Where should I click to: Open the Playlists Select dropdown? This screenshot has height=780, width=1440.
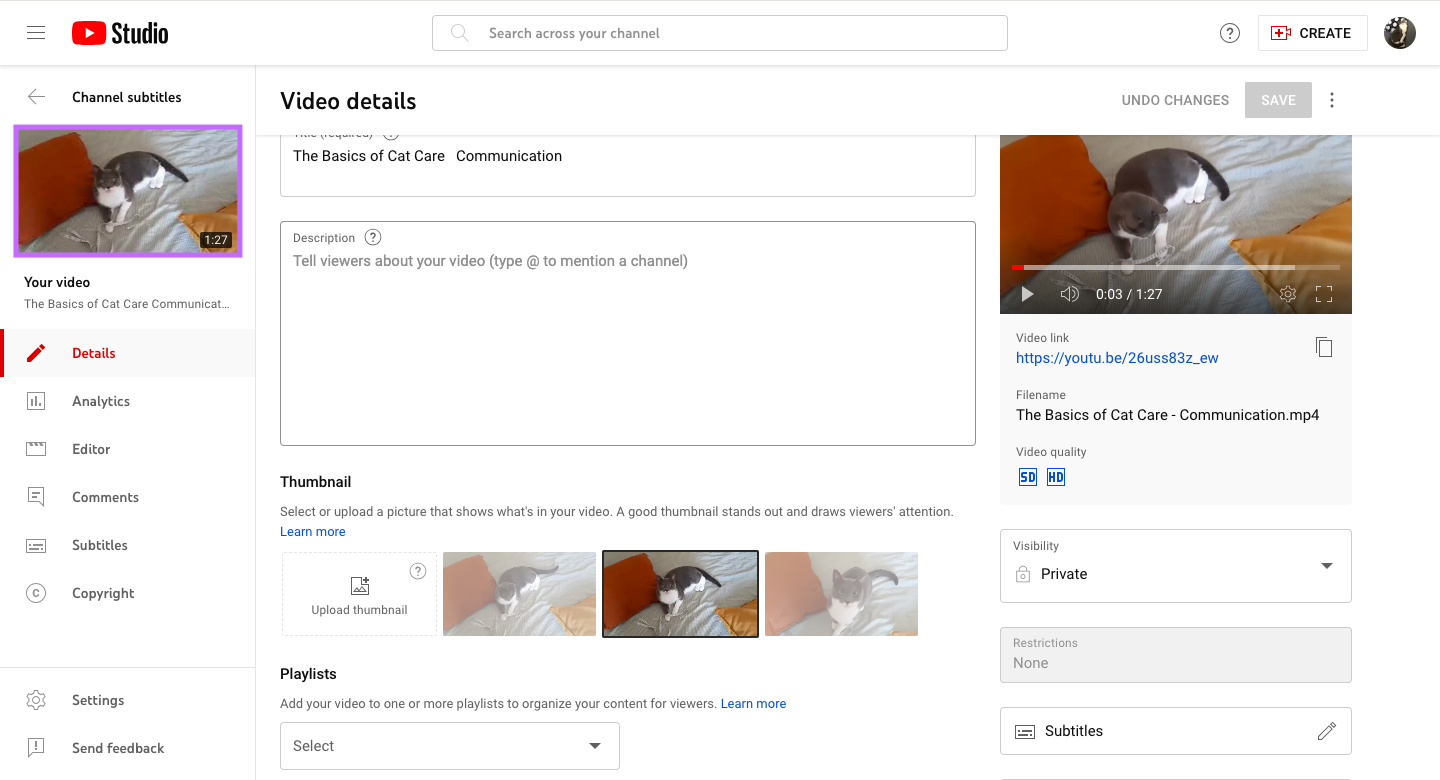tap(449, 746)
